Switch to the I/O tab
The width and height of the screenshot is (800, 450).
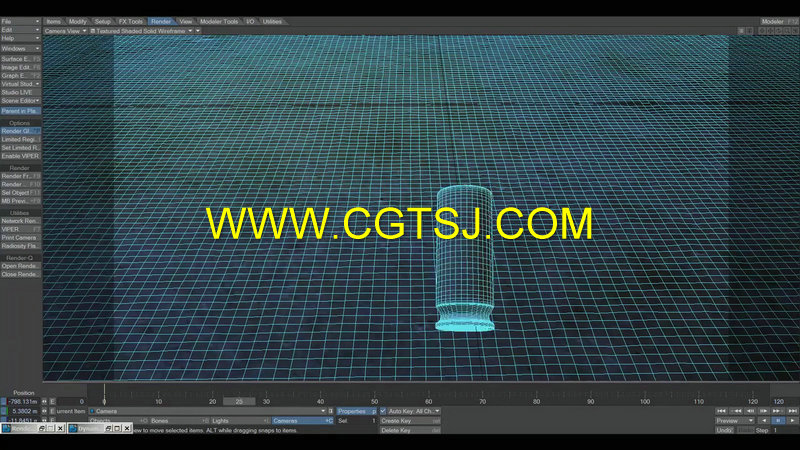pyautogui.click(x=250, y=21)
